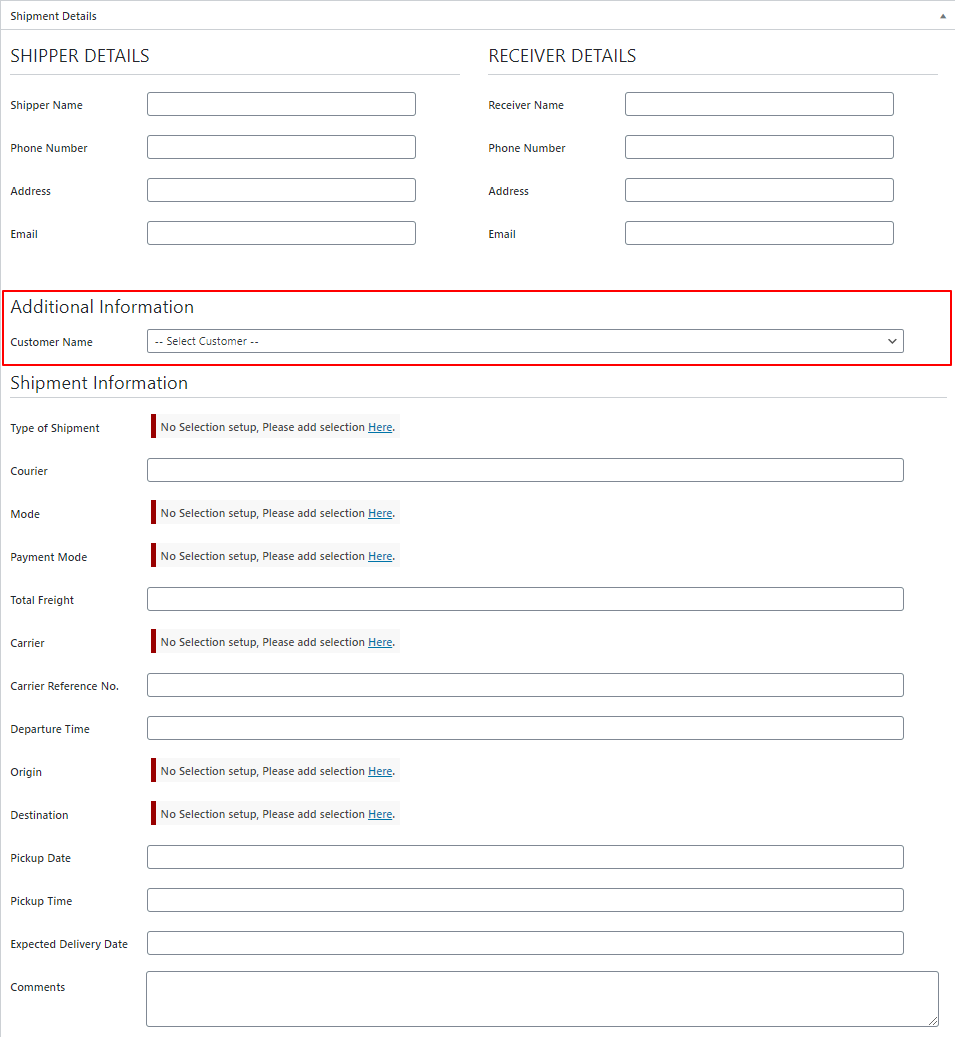Click the Total Freight input field

pos(525,599)
